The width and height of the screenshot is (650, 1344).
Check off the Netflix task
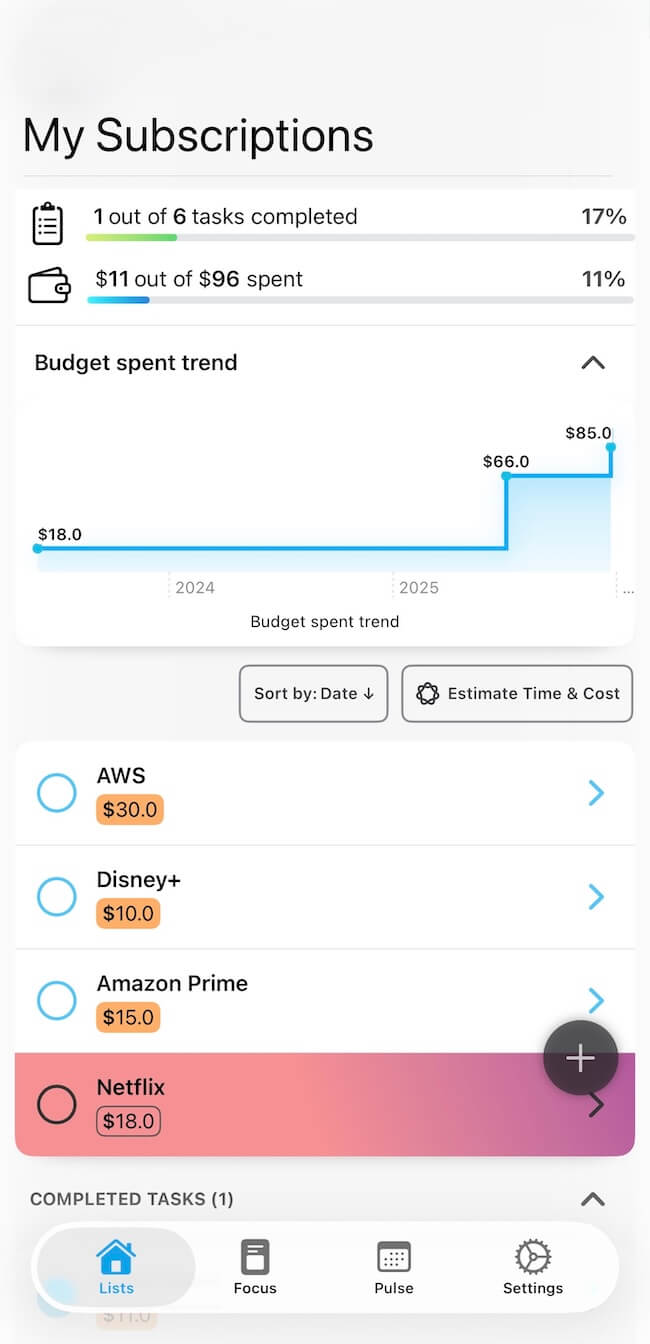pos(57,1105)
